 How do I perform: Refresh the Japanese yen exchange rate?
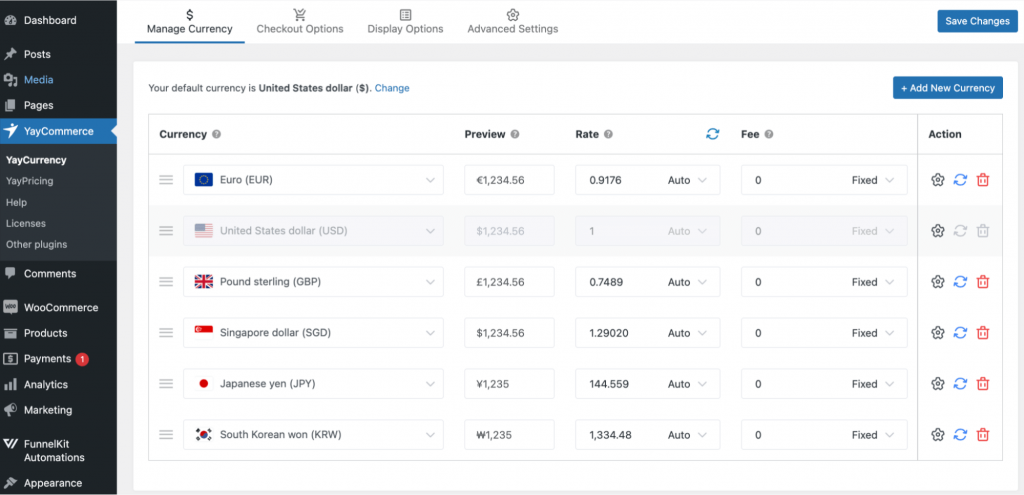coord(960,384)
